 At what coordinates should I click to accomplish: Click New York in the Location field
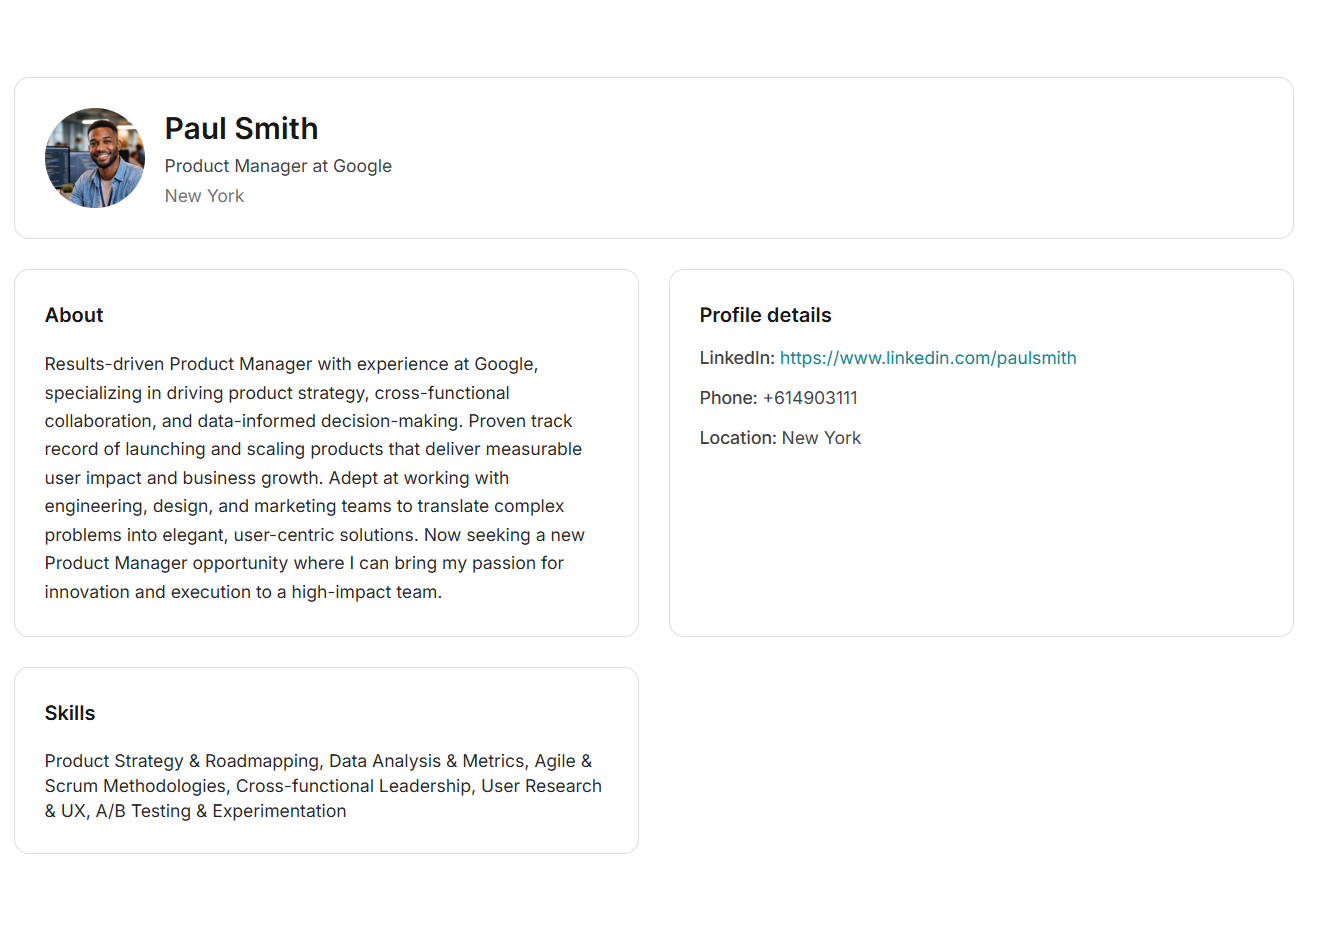[x=821, y=437]
